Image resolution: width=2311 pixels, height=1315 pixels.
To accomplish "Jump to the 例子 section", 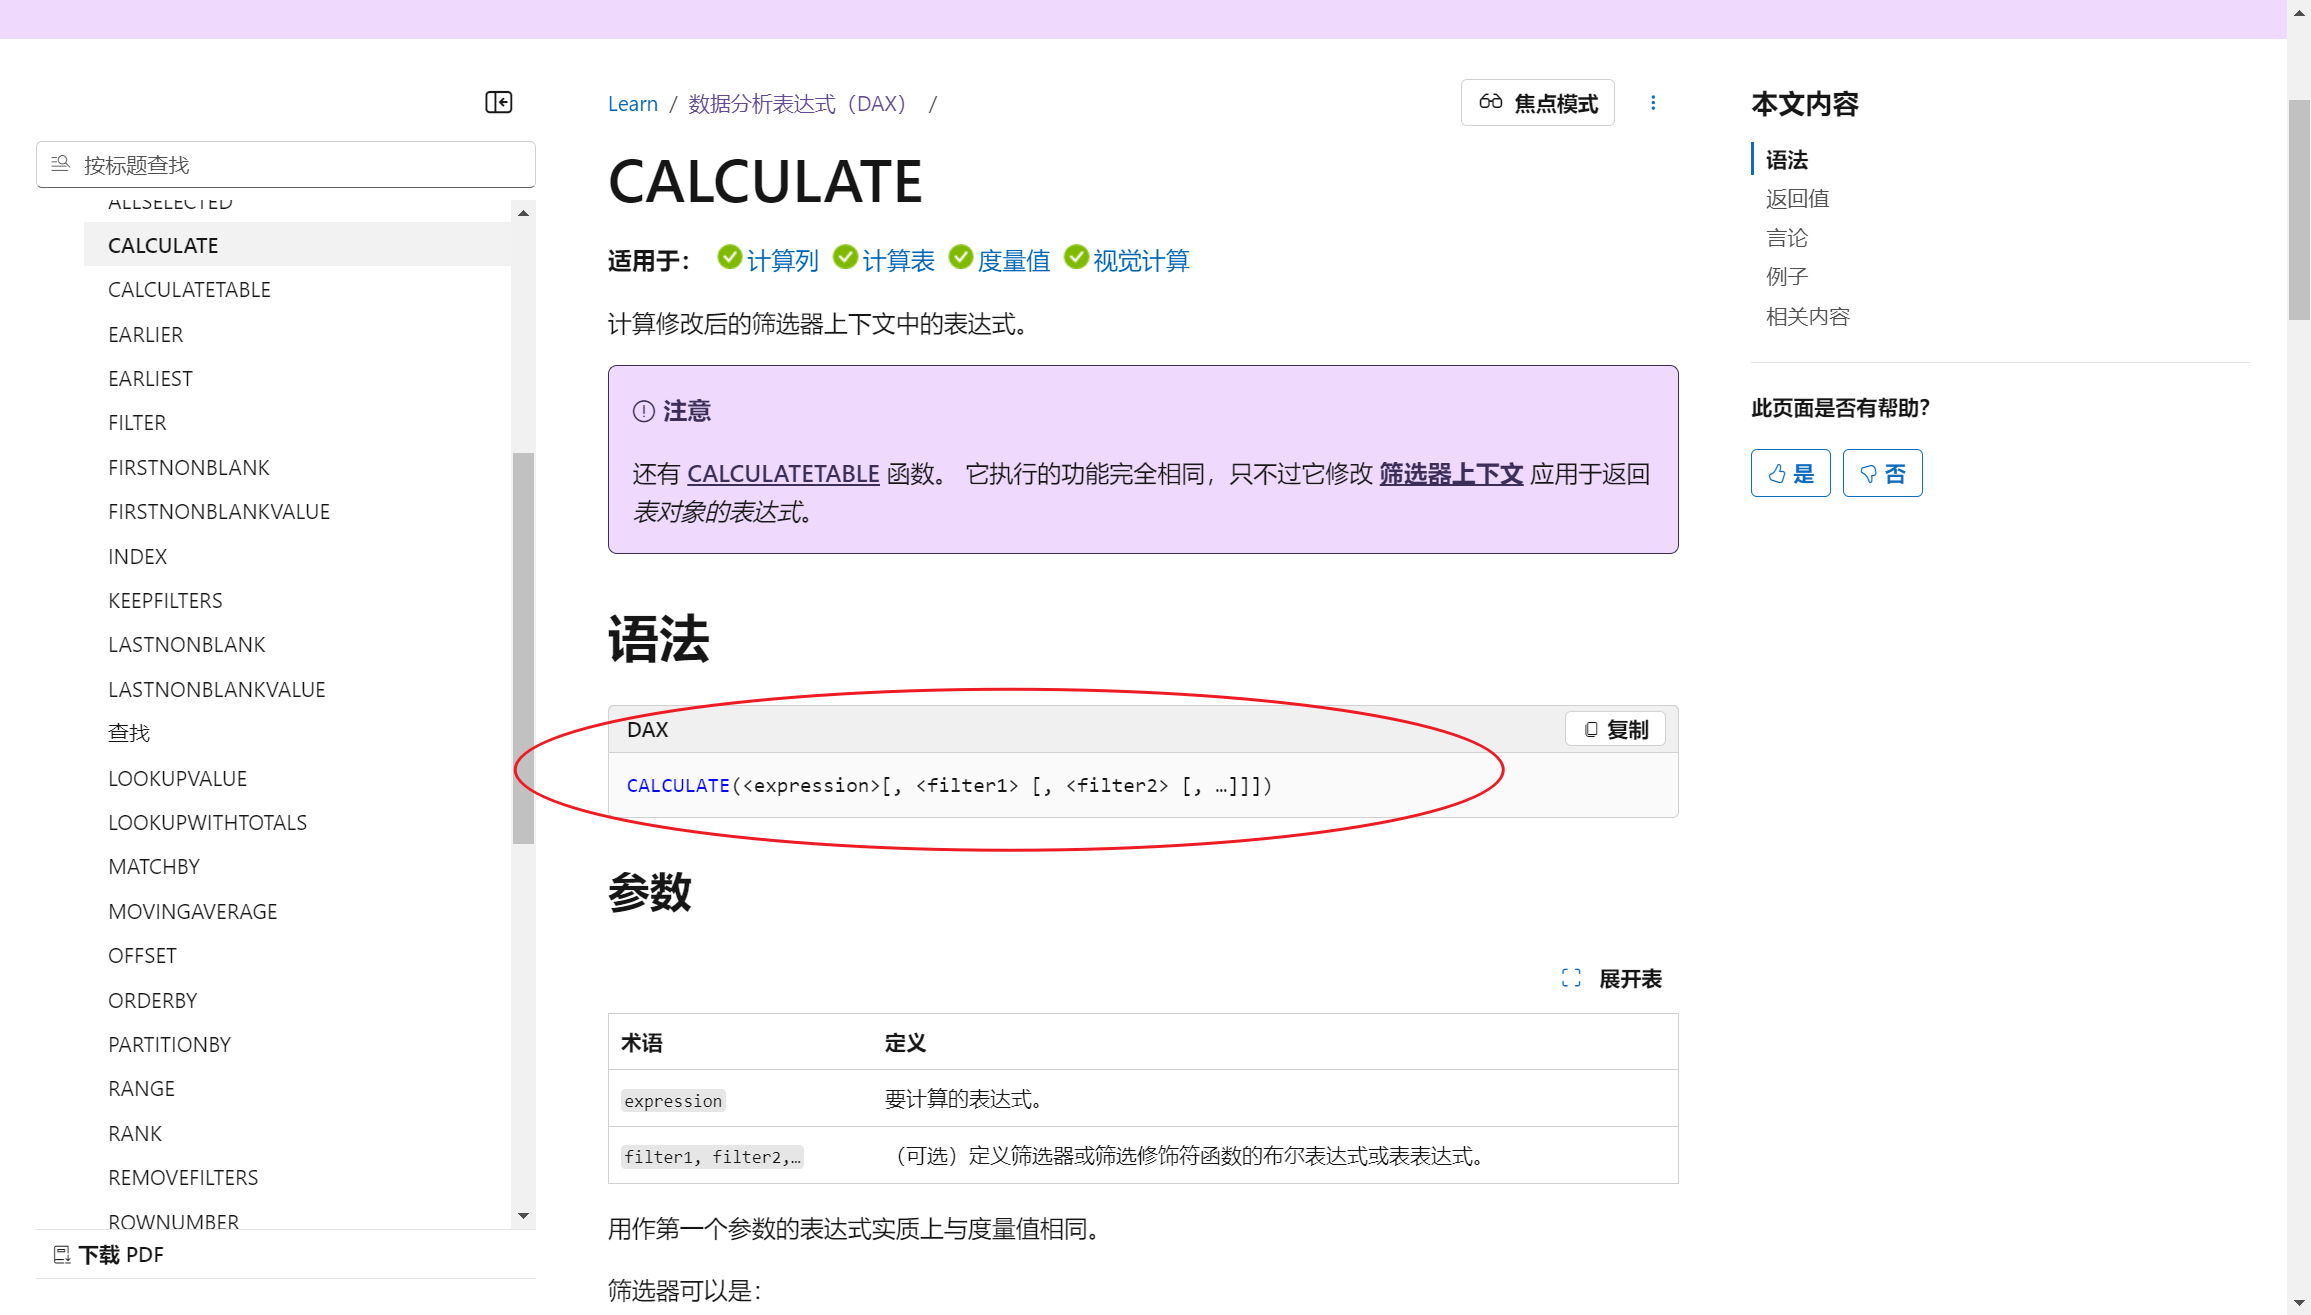I will point(1786,277).
